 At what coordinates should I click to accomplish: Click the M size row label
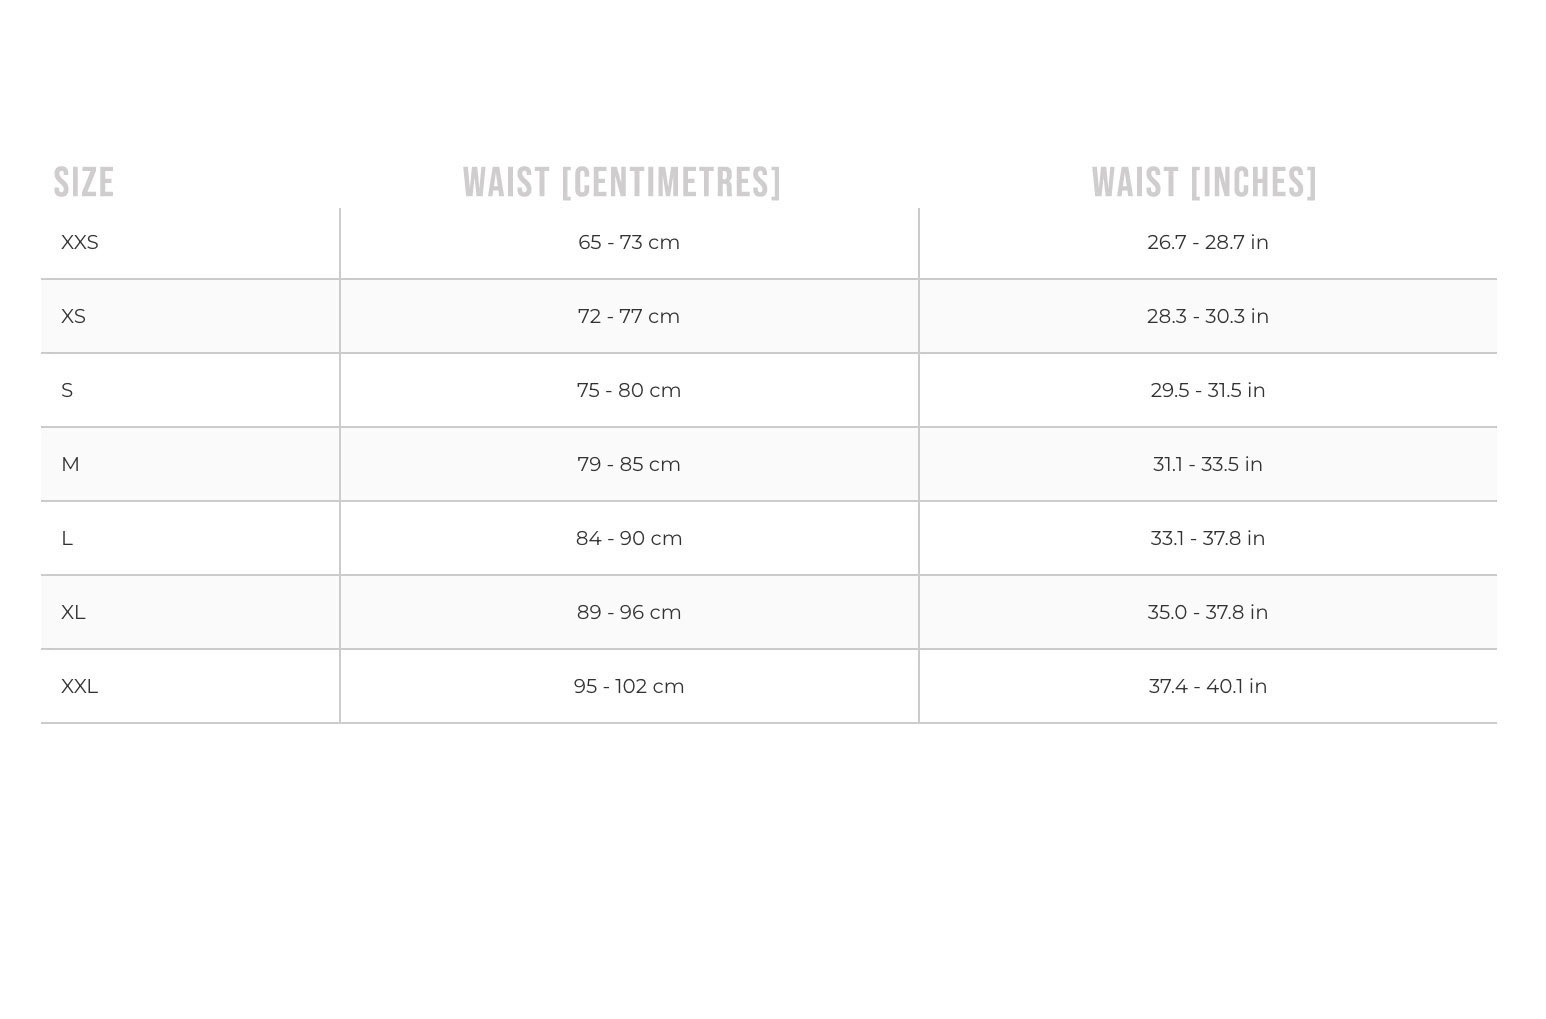(70, 465)
